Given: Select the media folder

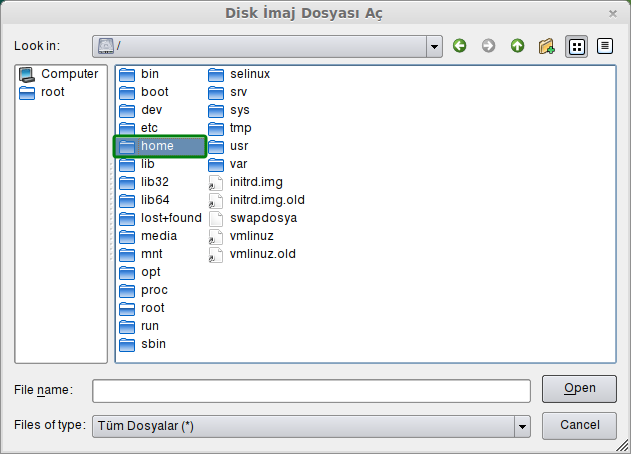Looking at the screenshot, I should [148, 236].
